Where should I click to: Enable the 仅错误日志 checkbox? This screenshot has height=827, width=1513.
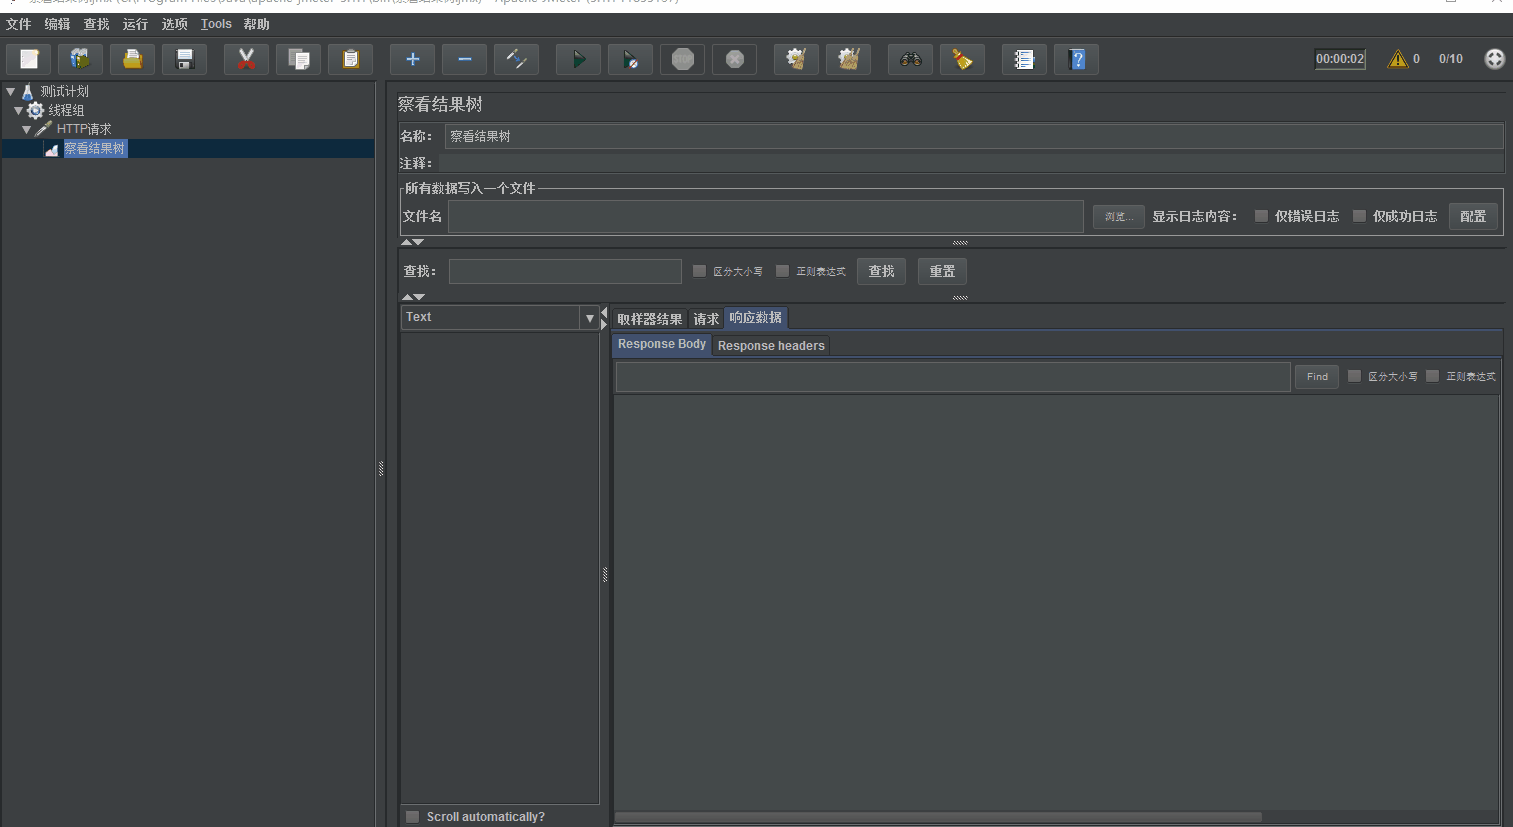point(1261,216)
